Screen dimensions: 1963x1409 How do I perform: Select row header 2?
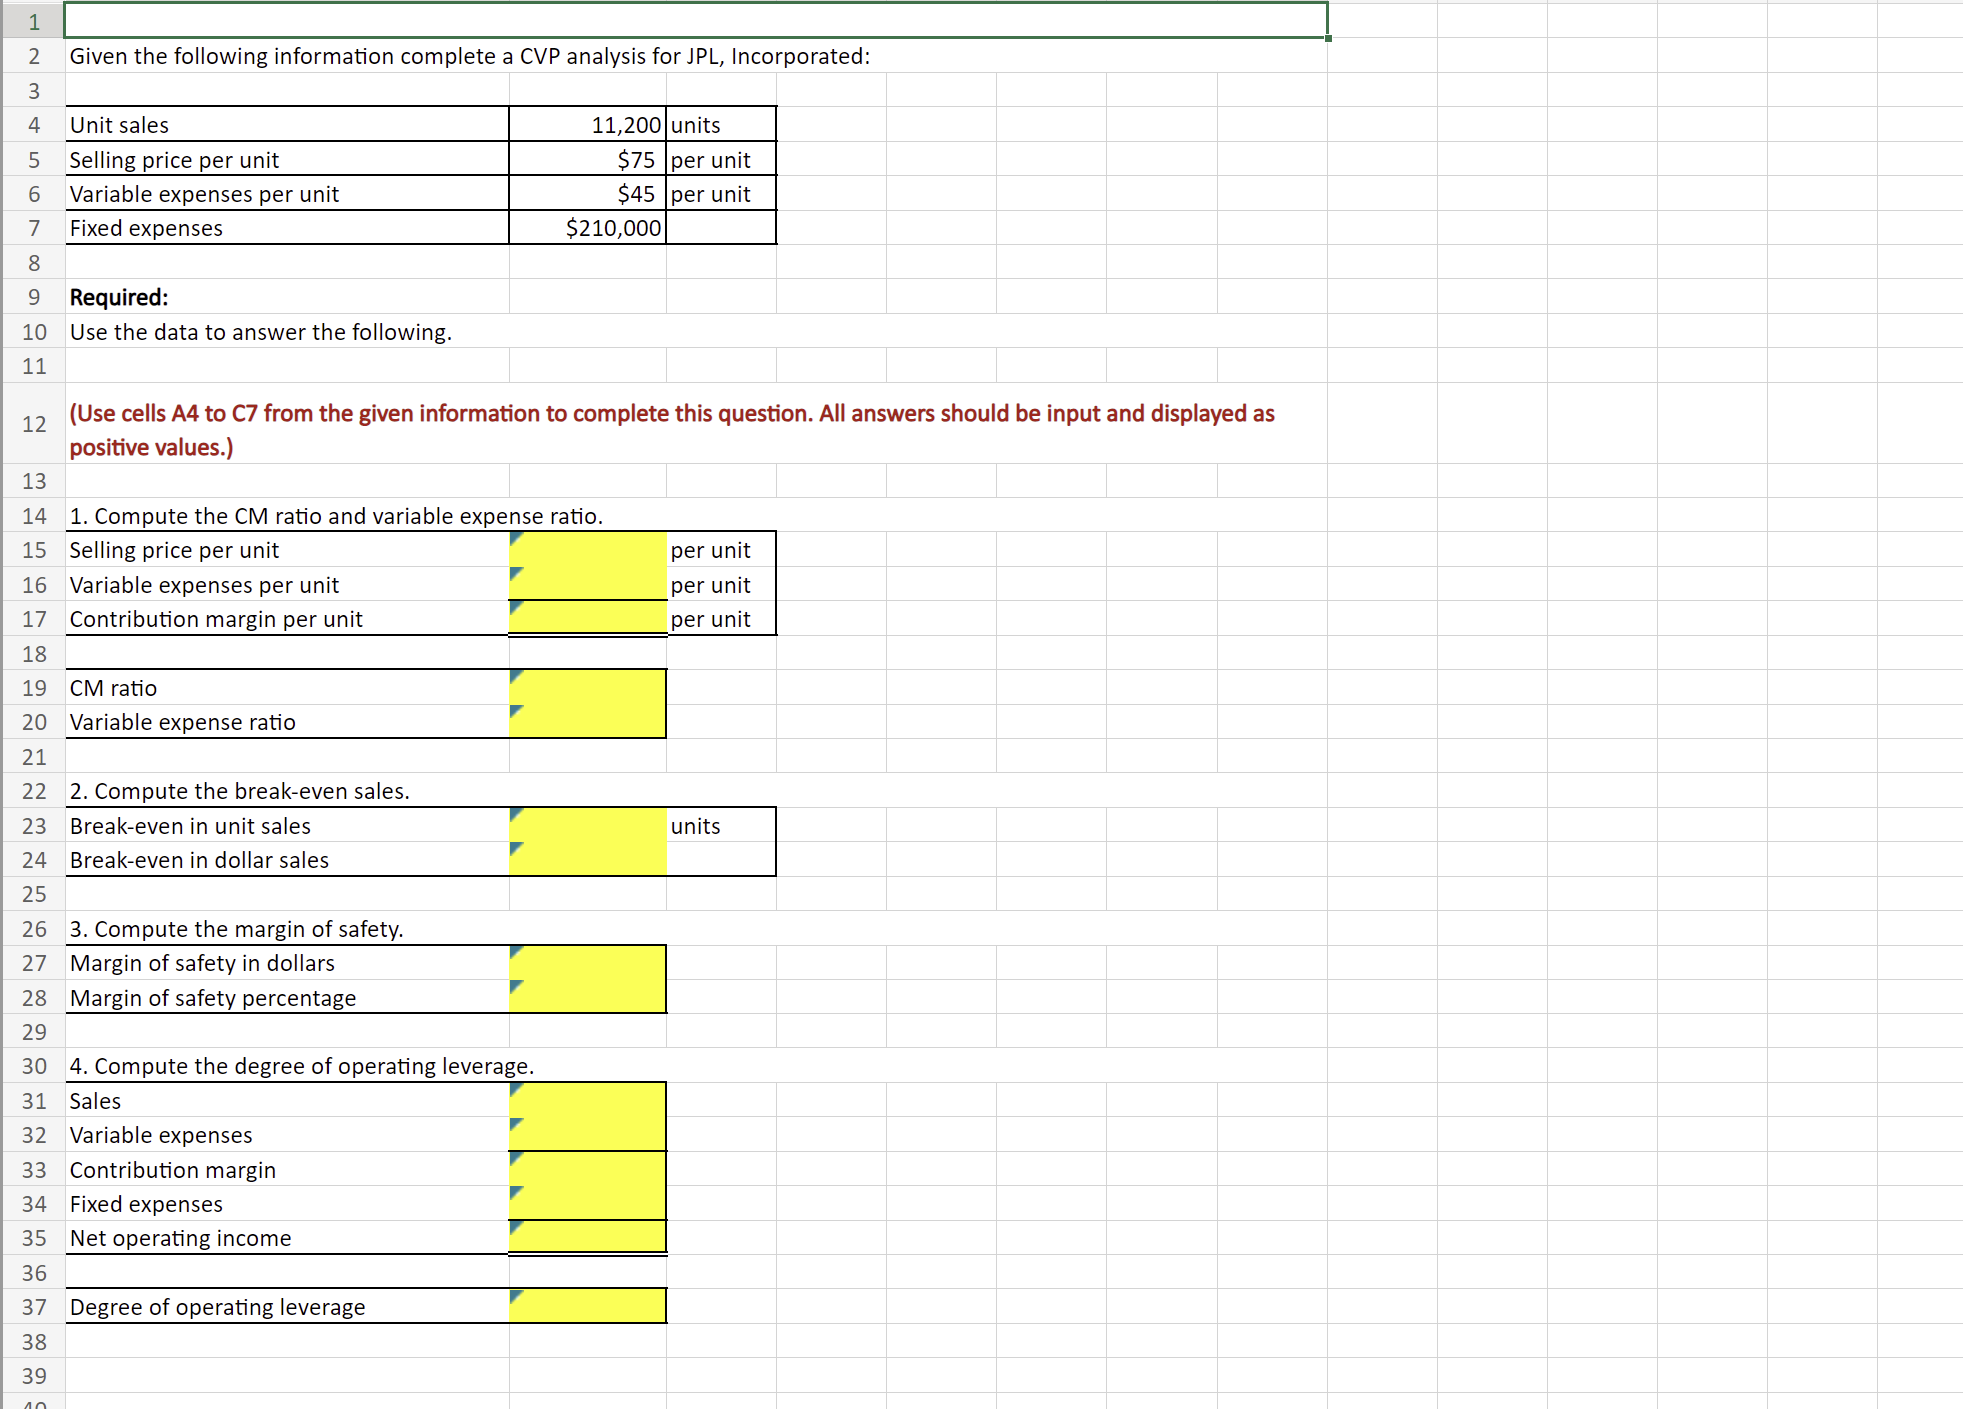(x=33, y=56)
